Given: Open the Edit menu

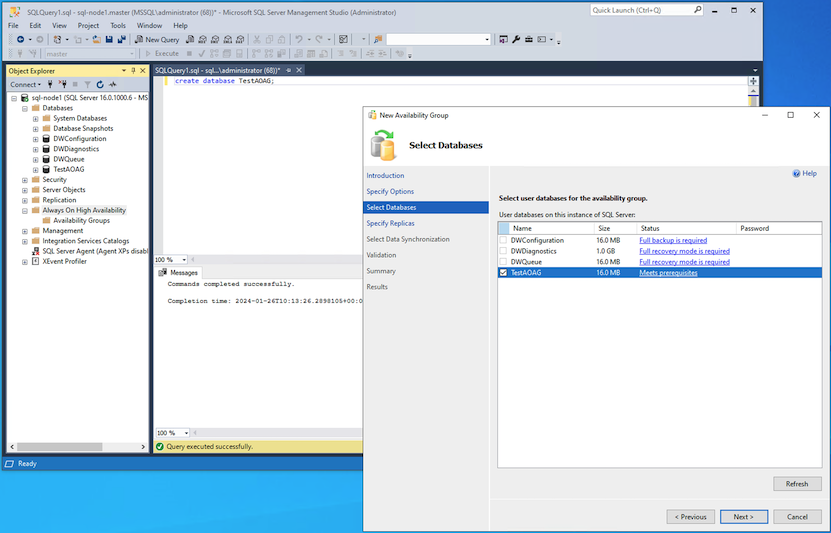Looking at the screenshot, I should click(35, 25).
